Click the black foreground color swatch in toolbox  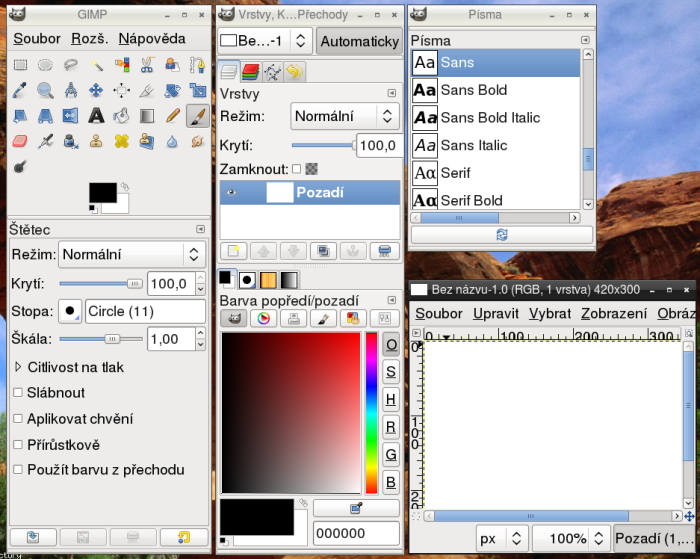click(101, 192)
